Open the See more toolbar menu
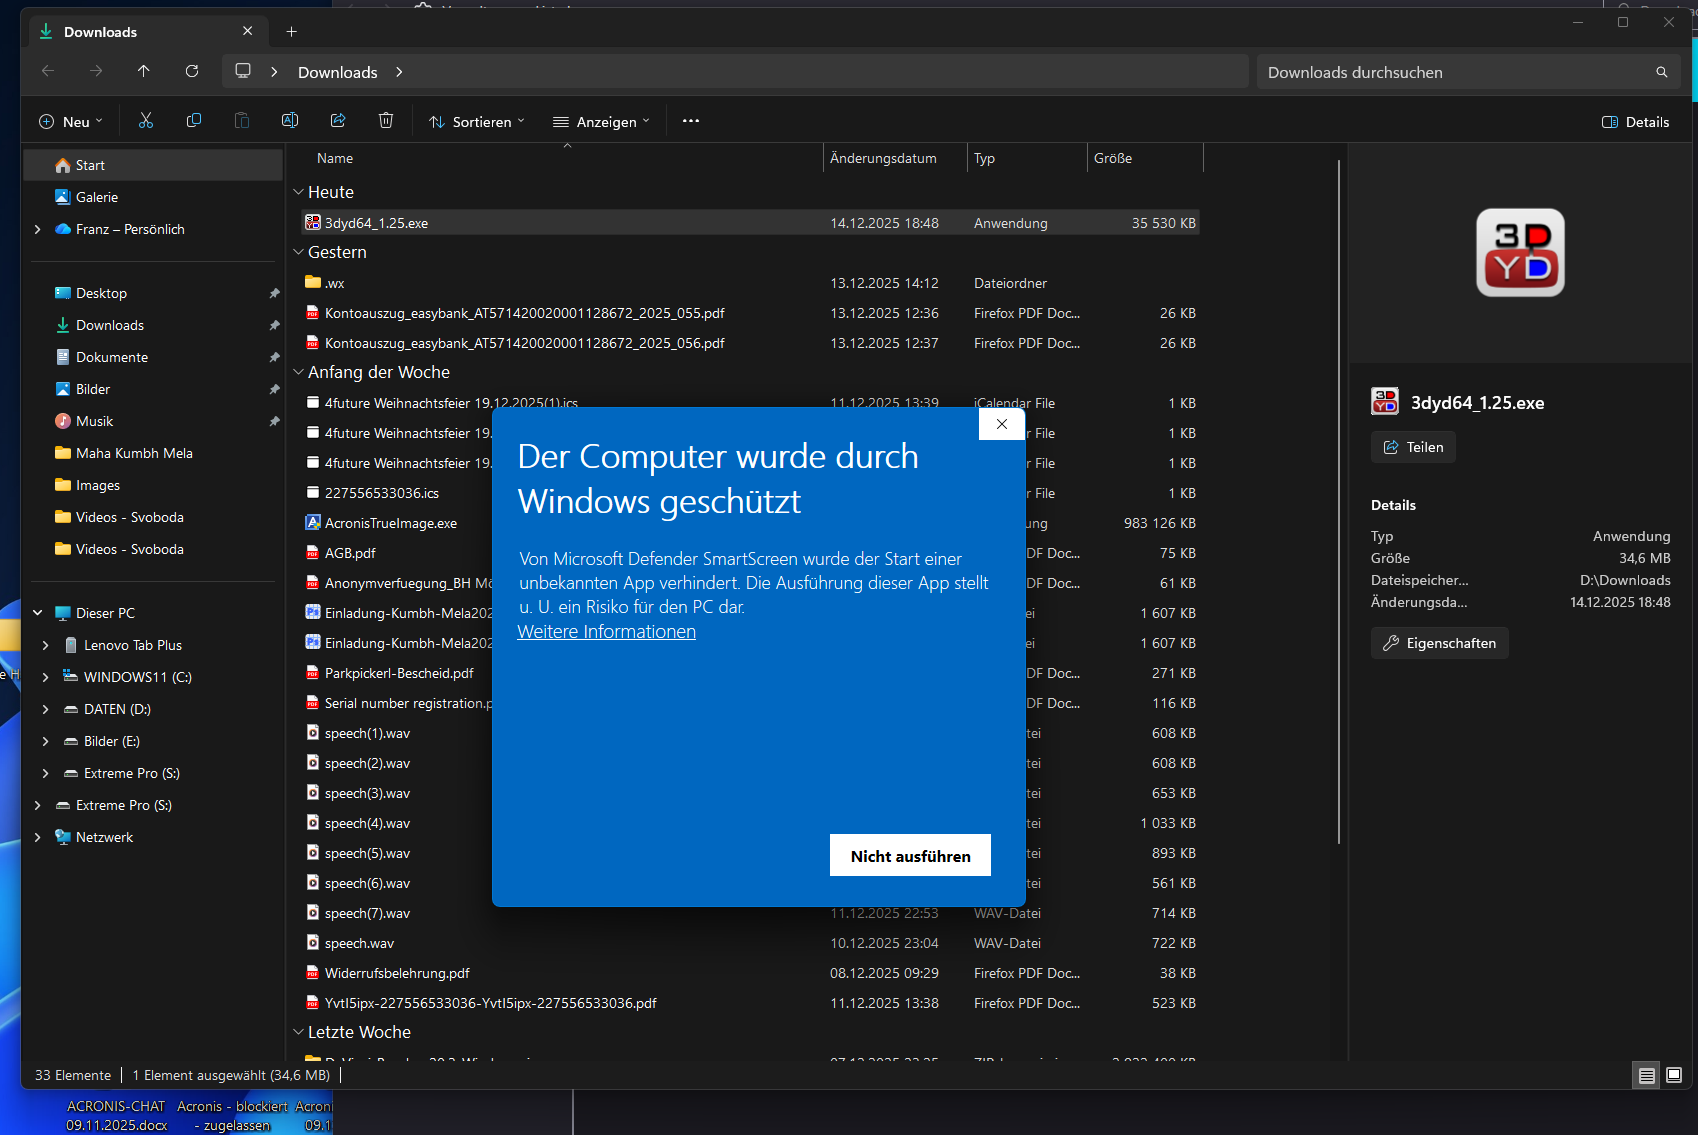This screenshot has width=1698, height=1135. (690, 121)
